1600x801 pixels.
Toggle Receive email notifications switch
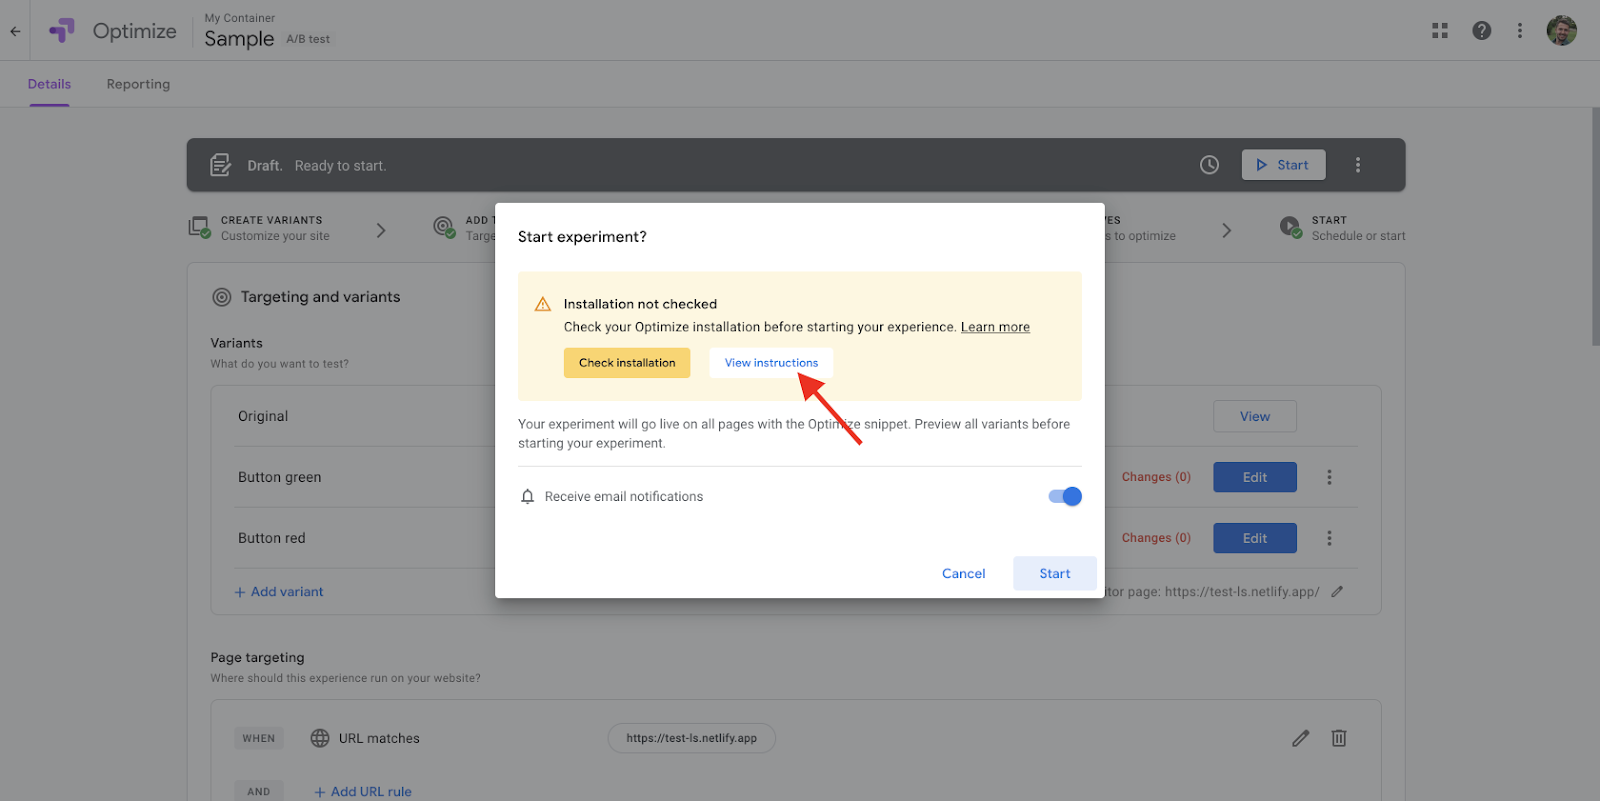pyautogui.click(x=1065, y=496)
